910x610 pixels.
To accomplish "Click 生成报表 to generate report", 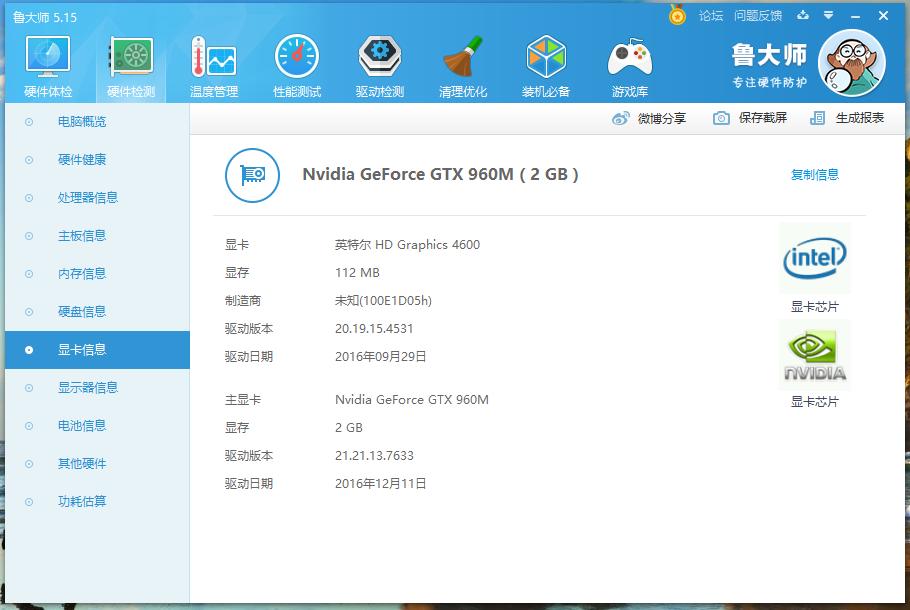I will click(x=848, y=118).
